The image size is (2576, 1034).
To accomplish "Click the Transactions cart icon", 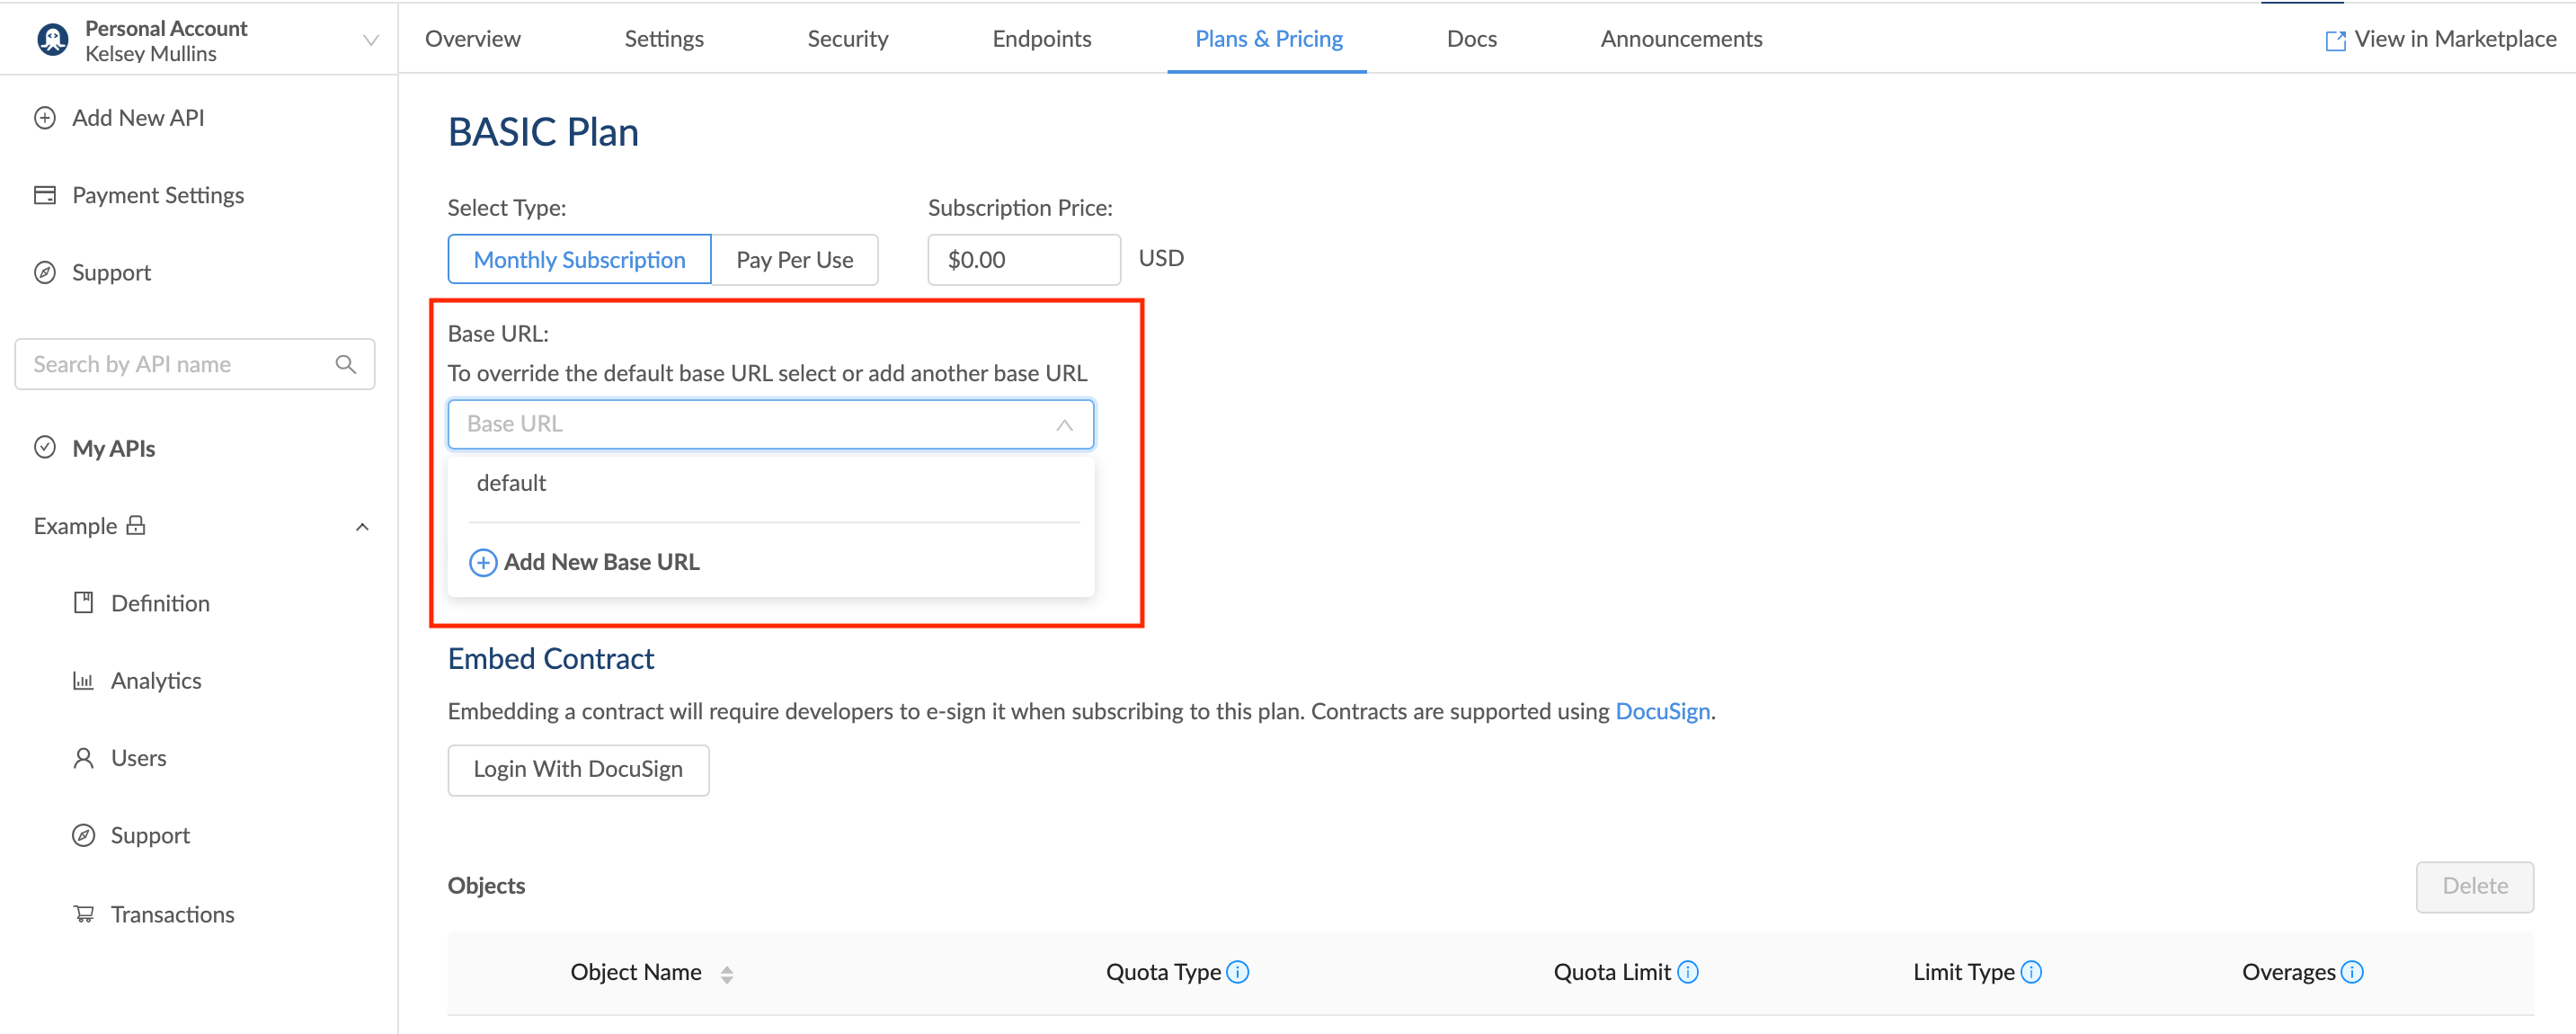I will (x=83, y=914).
